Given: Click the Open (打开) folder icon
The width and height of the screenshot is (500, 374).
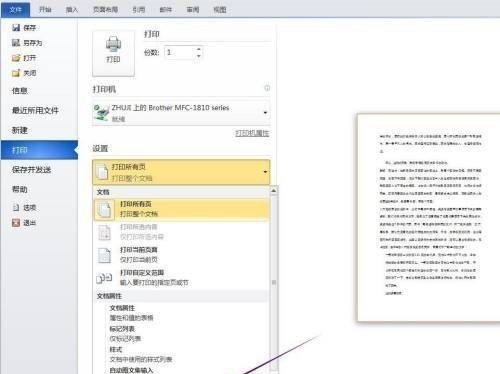Looking at the screenshot, I should click(x=16, y=58).
